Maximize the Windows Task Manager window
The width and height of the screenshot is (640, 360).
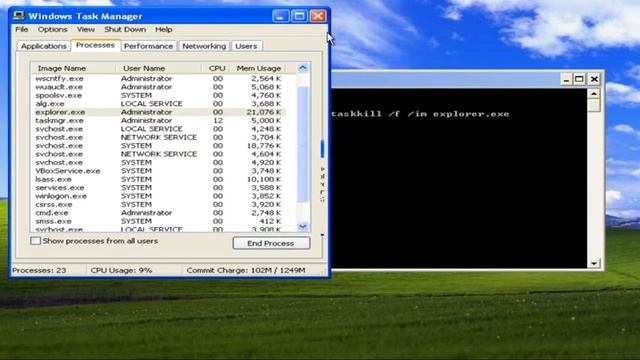[299, 16]
